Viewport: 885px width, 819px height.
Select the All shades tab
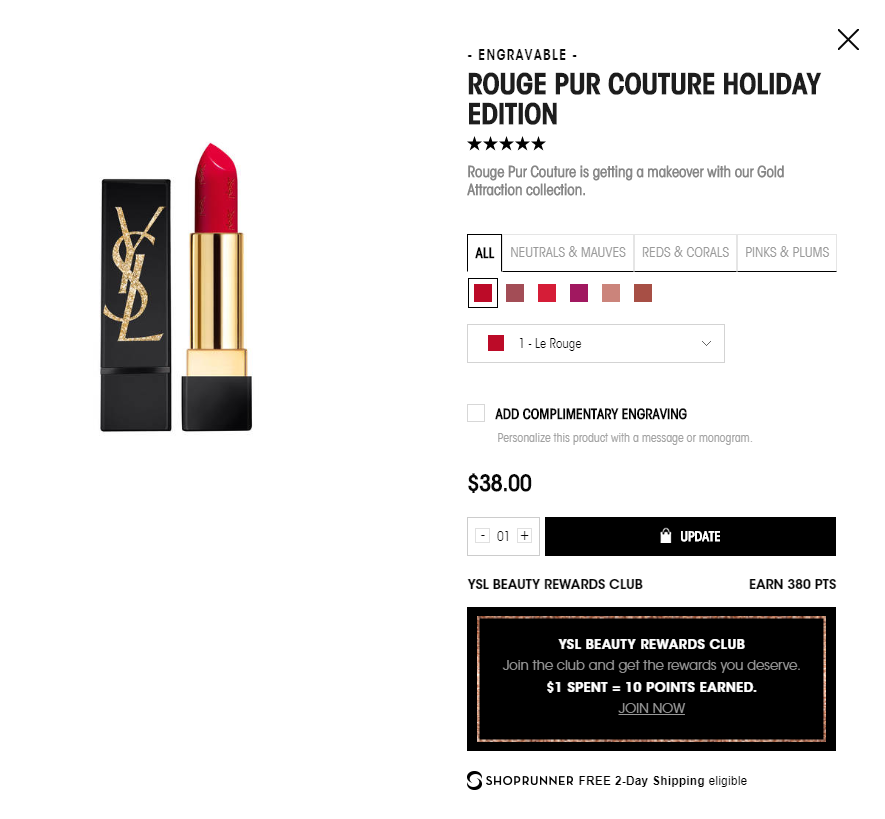click(484, 252)
